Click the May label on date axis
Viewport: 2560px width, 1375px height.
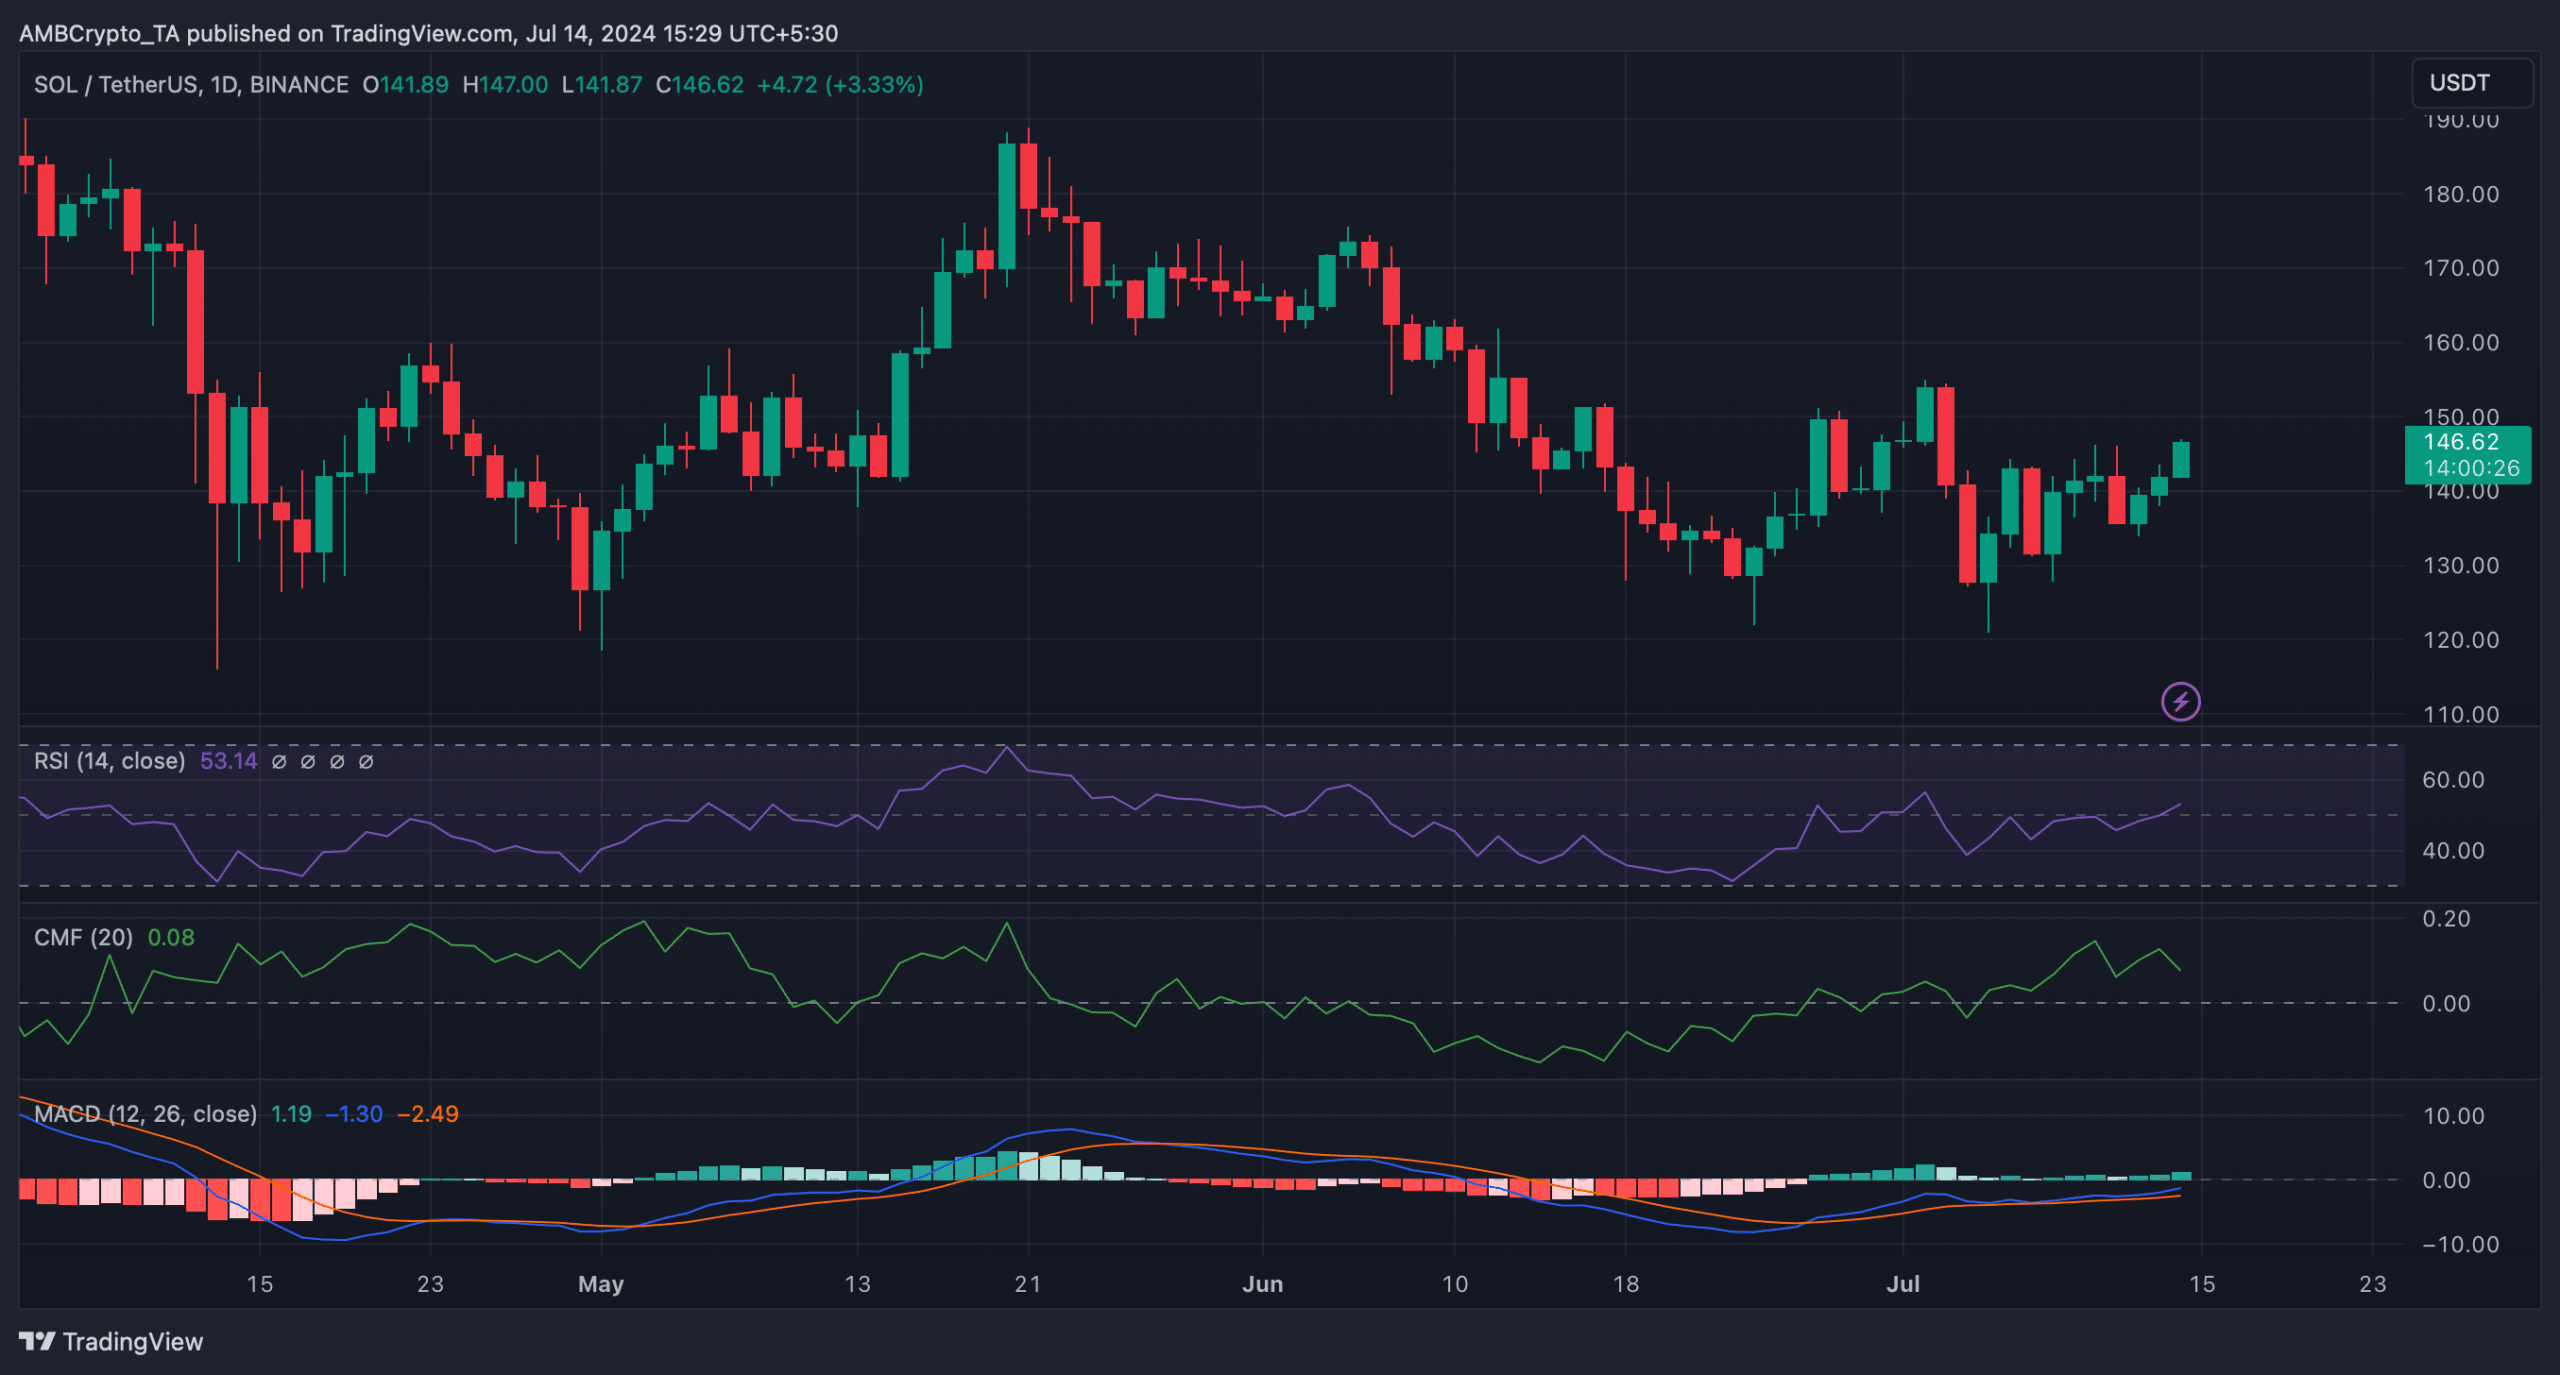point(601,1284)
